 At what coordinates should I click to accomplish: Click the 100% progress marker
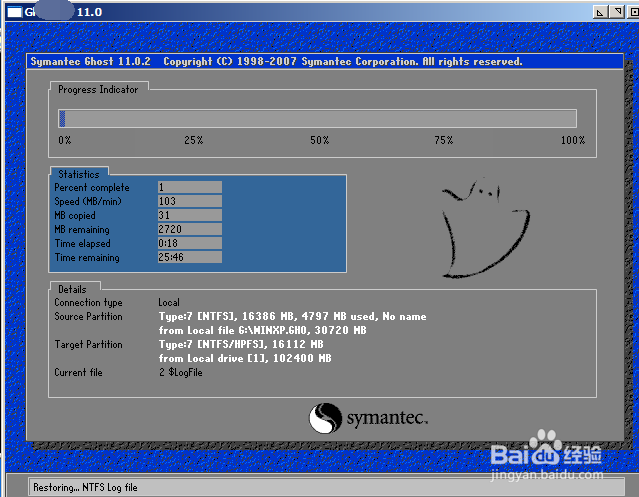coord(573,140)
